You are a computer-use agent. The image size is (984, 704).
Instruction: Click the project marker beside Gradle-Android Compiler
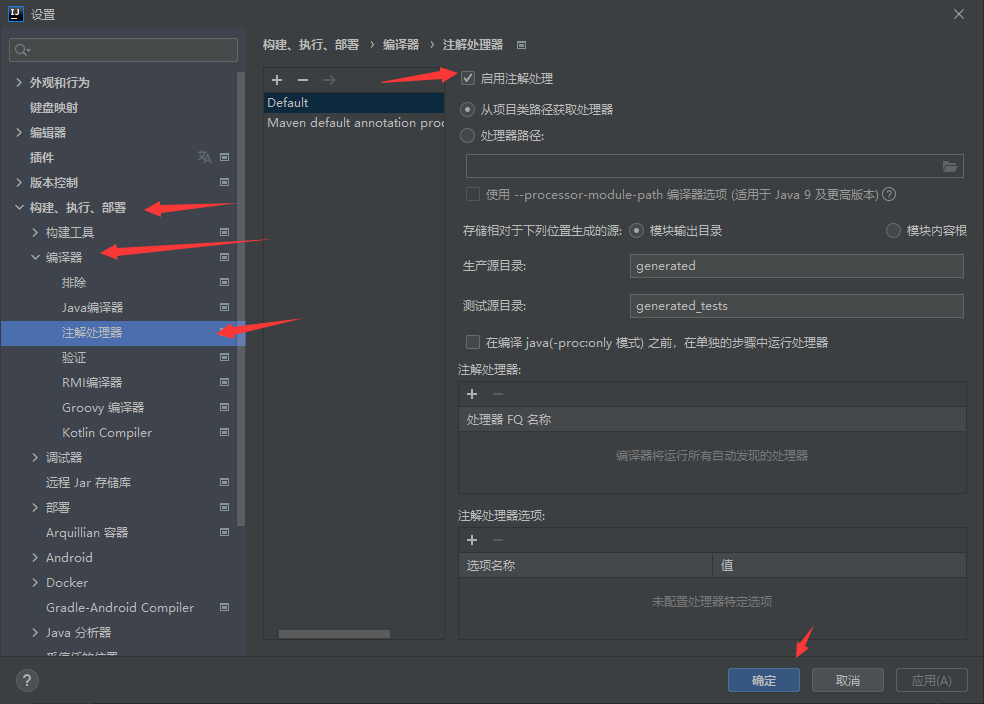pos(224,607)
